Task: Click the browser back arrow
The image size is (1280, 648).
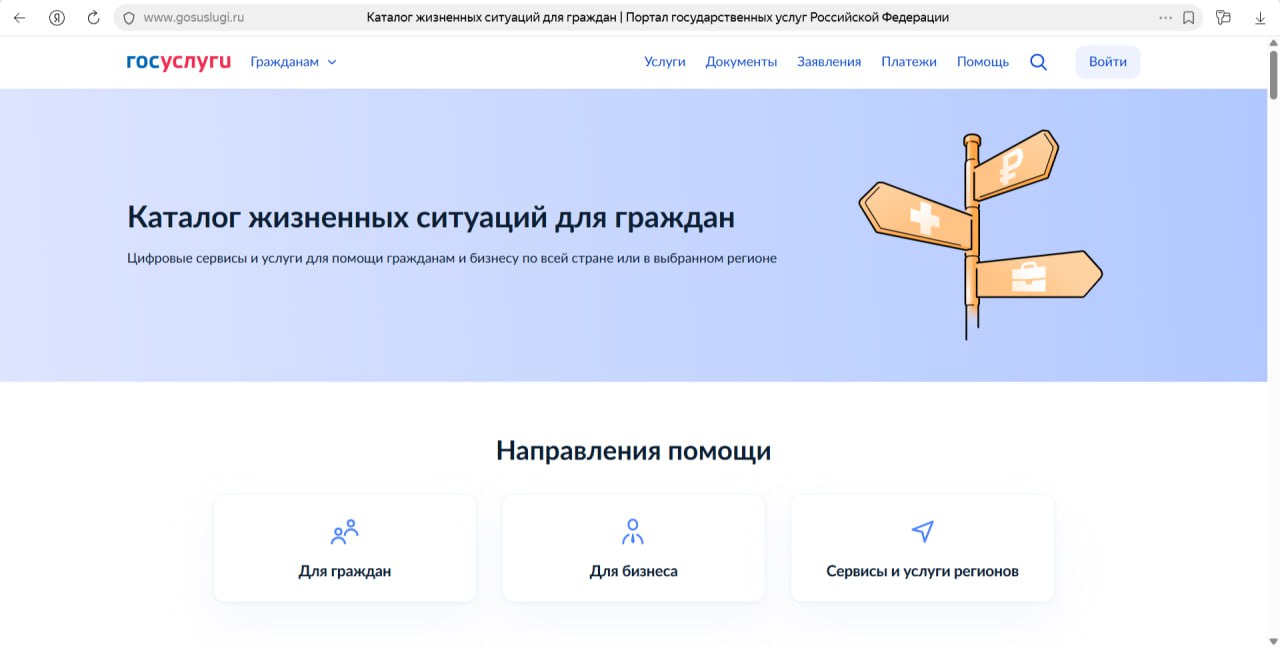Action: pos(19,18)
